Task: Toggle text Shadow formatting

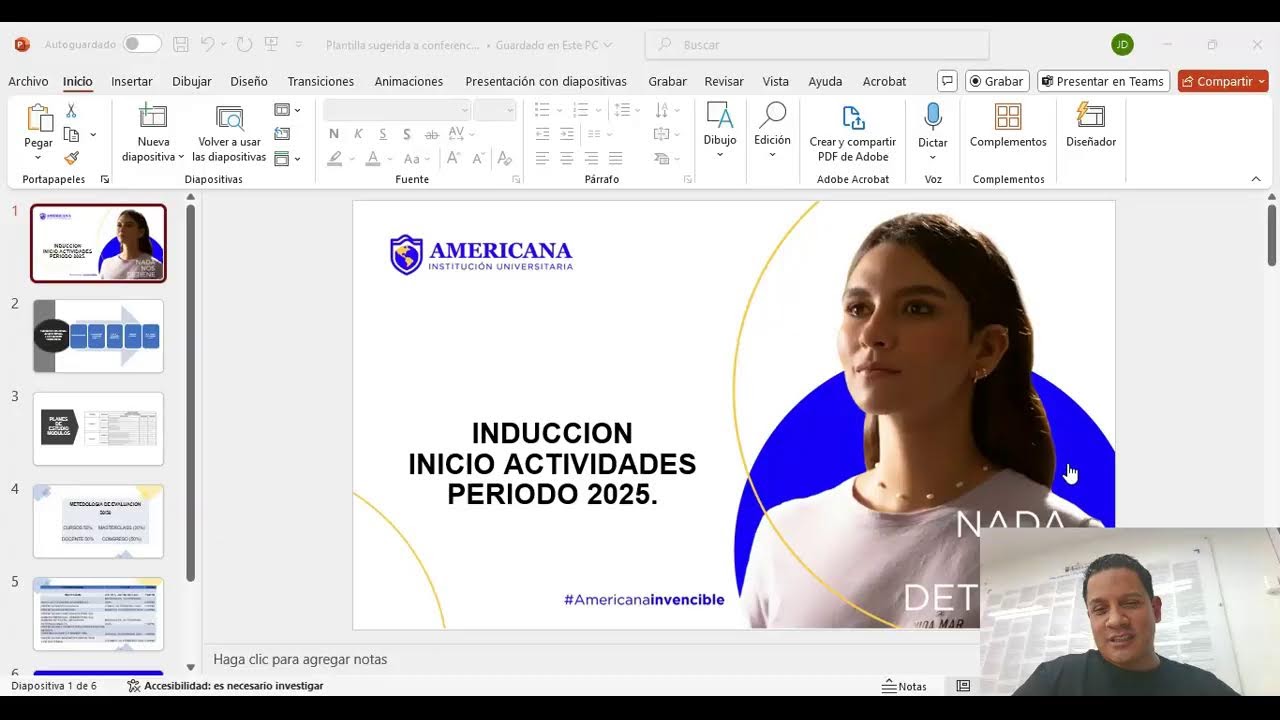Action: click(x=406, y=134)
